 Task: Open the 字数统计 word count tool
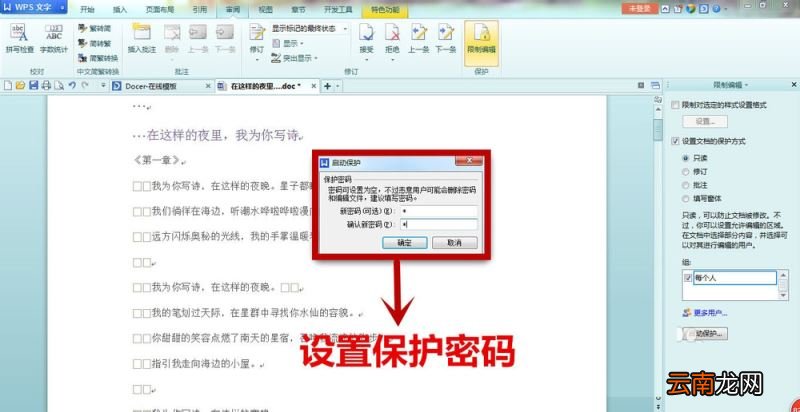[54, 38]
